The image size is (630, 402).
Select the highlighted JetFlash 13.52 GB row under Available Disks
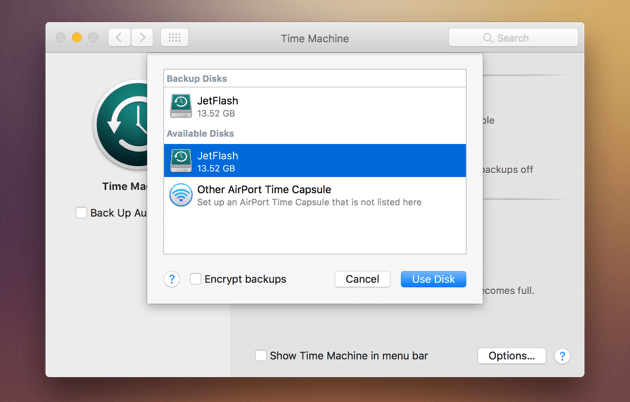315,161
